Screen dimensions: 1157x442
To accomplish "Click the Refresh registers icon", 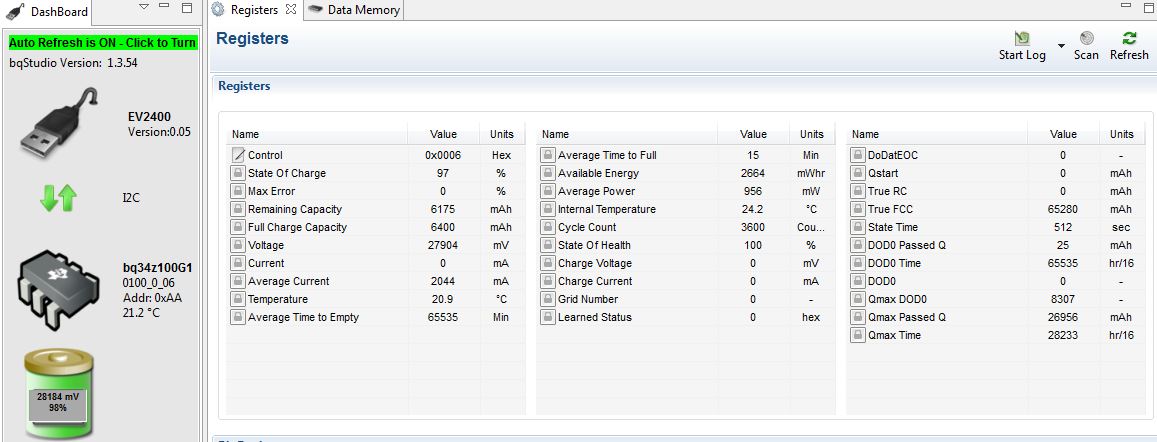I will [1129, 38].
